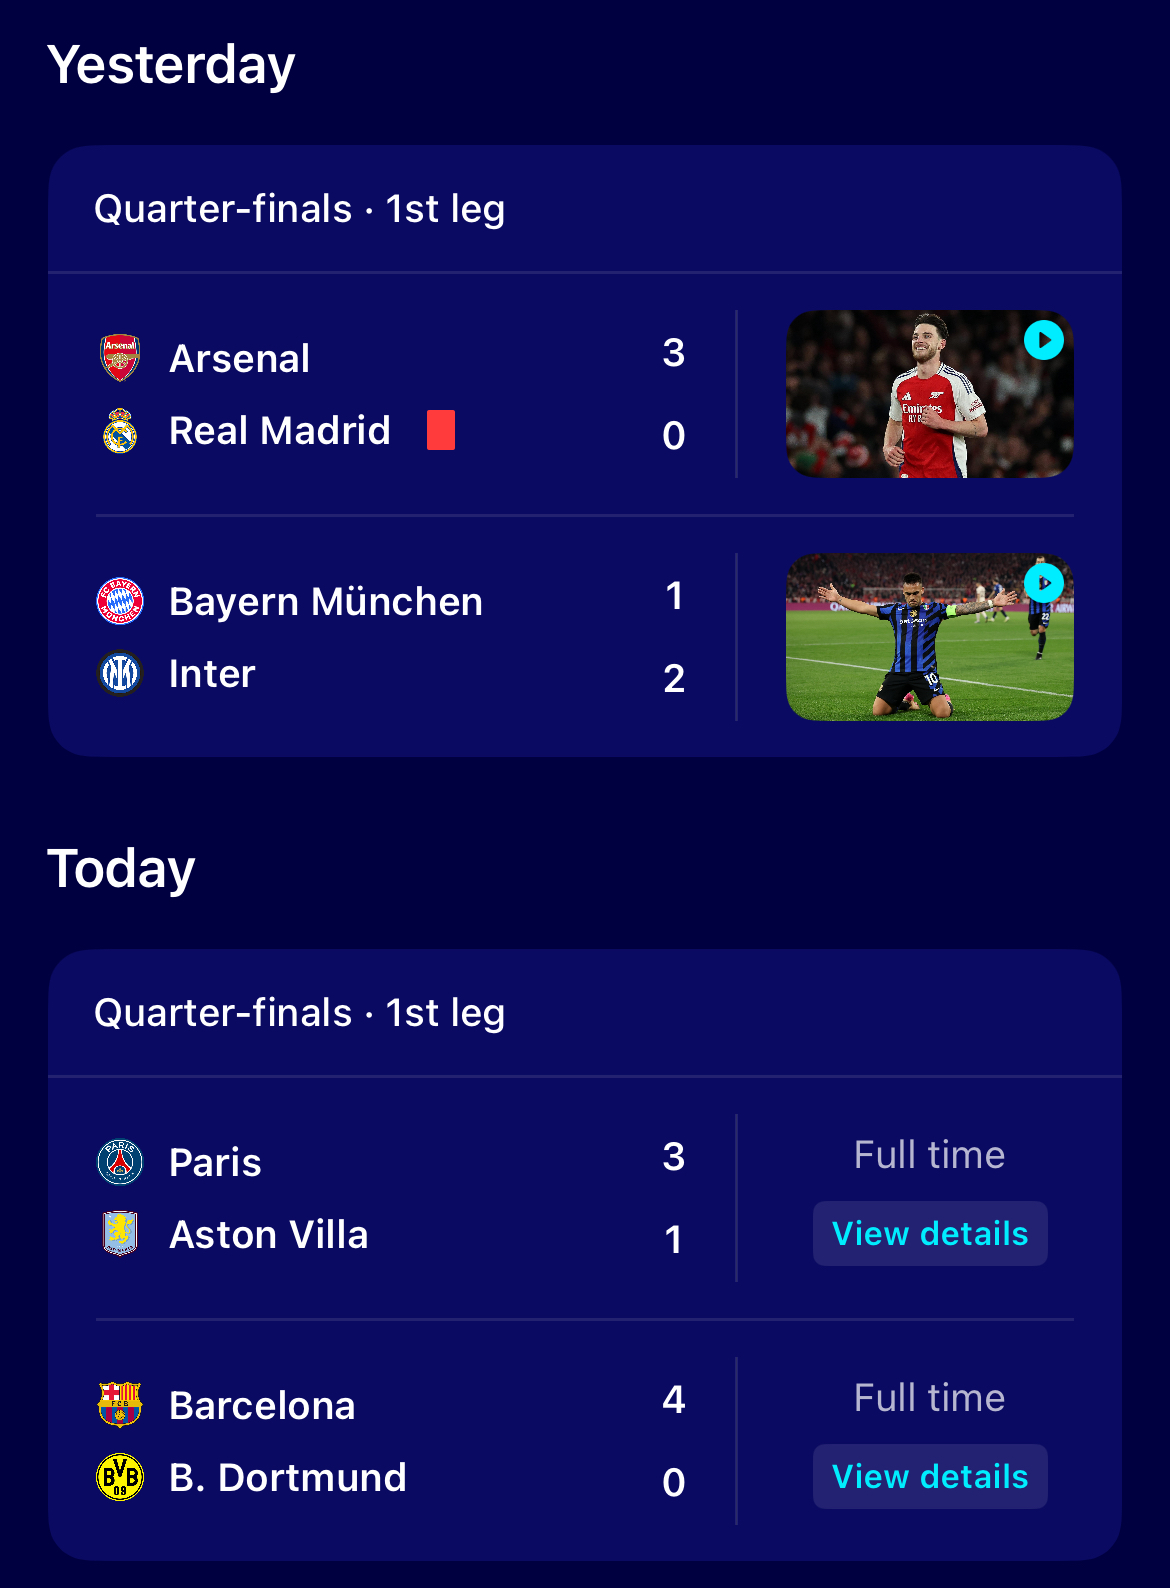View details for Barcelona vs B. Dortmund
The height and width of the screenshot is (1588, 1170).
click(x=930, y=1476)
